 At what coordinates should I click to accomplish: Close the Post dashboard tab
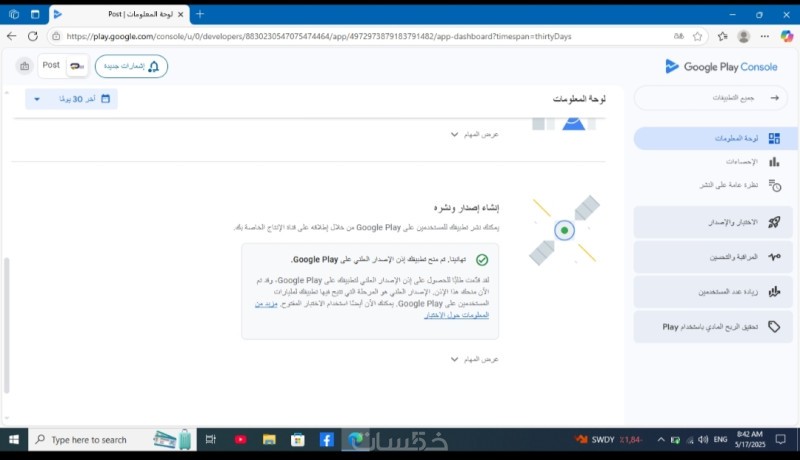tap(180, 14)
